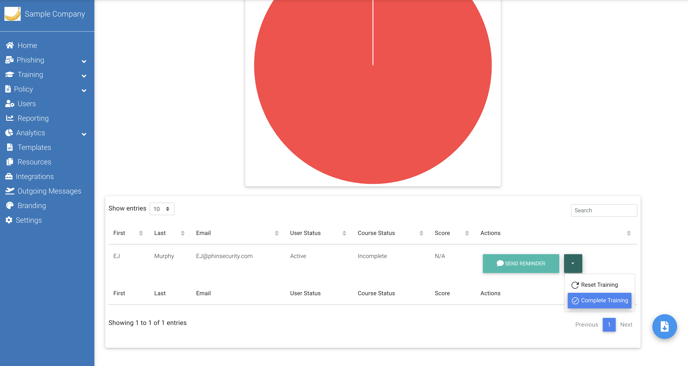Image resolution: width=688 pixels, height=366 pixels.
Task: Click the EJ@phinsecurity.com email cell
Action: click(224, 256)
